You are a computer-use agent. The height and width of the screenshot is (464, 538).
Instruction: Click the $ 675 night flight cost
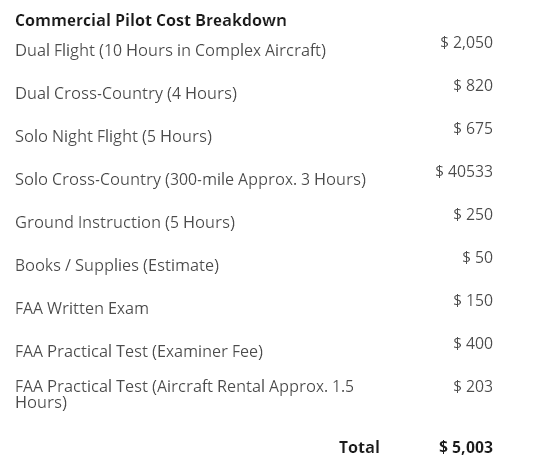pyautogui.click(x=473, y=128)
